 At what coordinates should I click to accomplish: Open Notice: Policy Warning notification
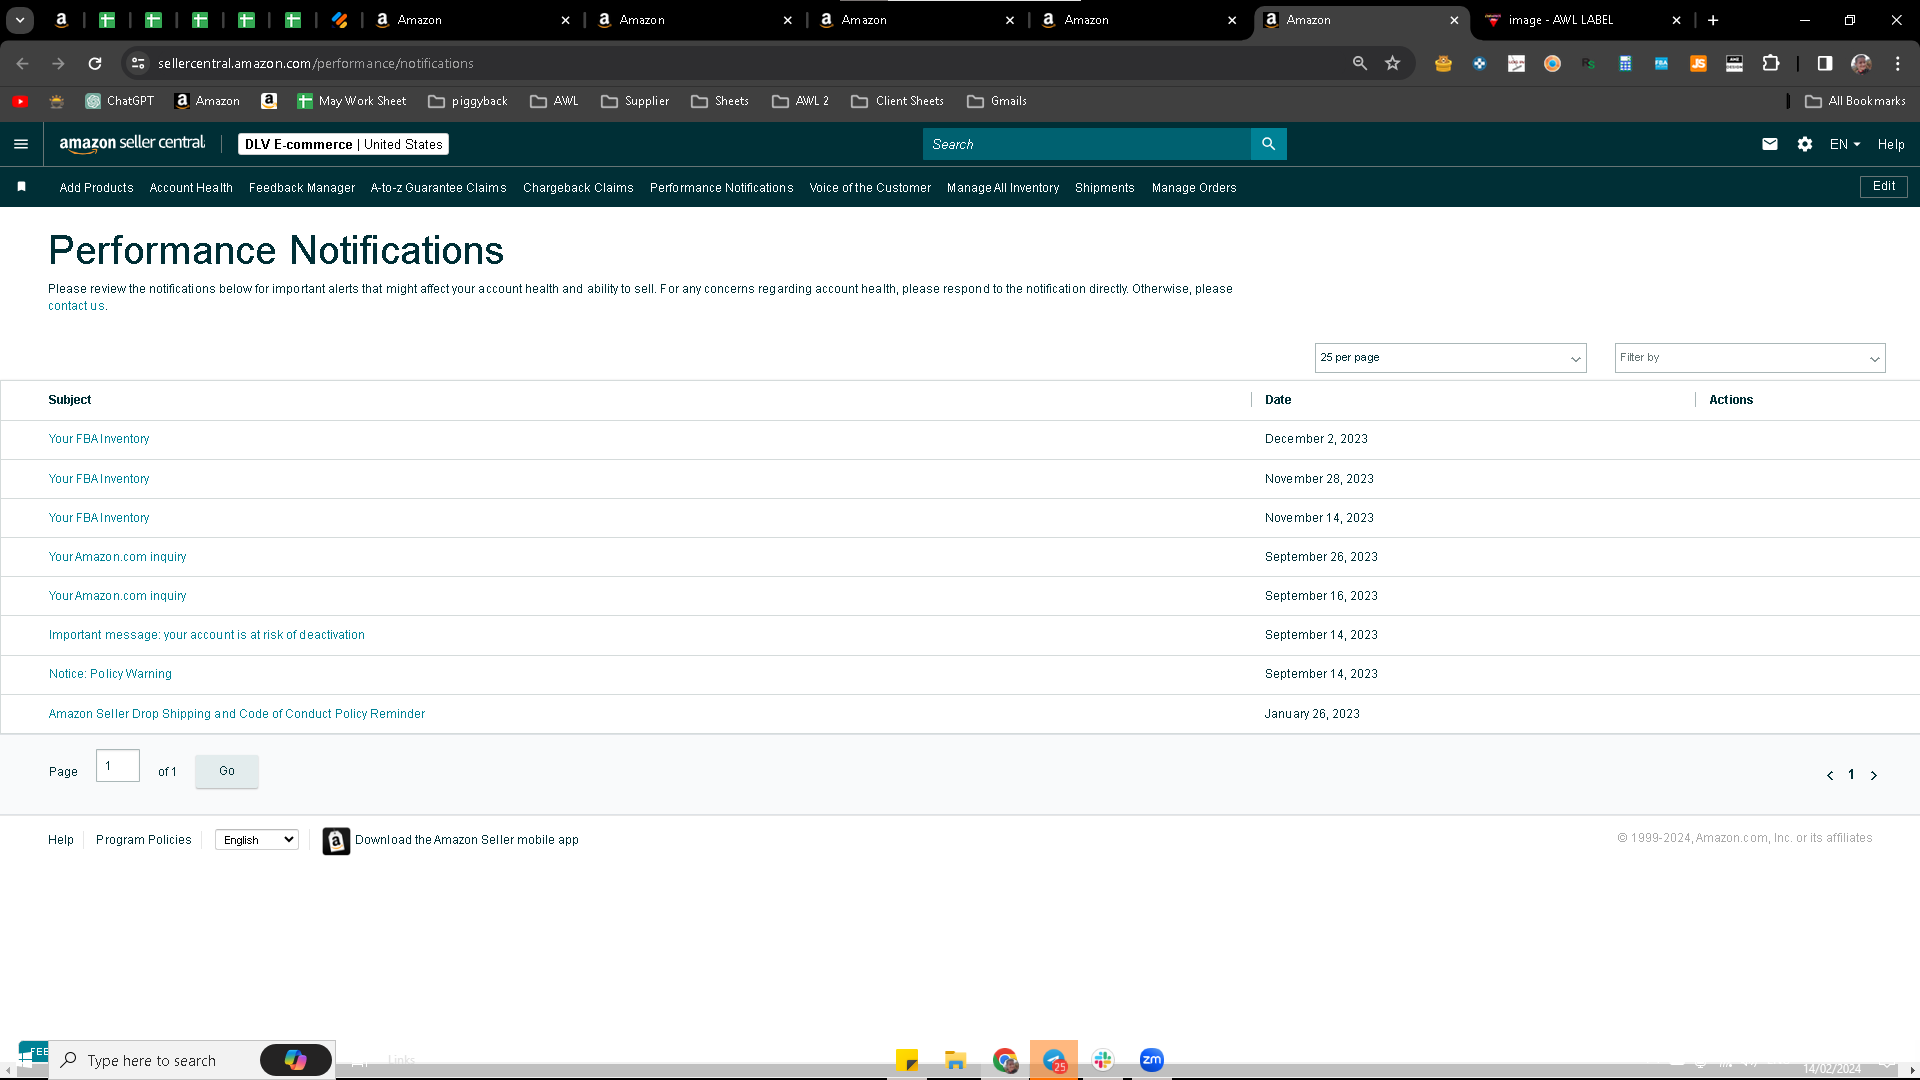[110, 674]
